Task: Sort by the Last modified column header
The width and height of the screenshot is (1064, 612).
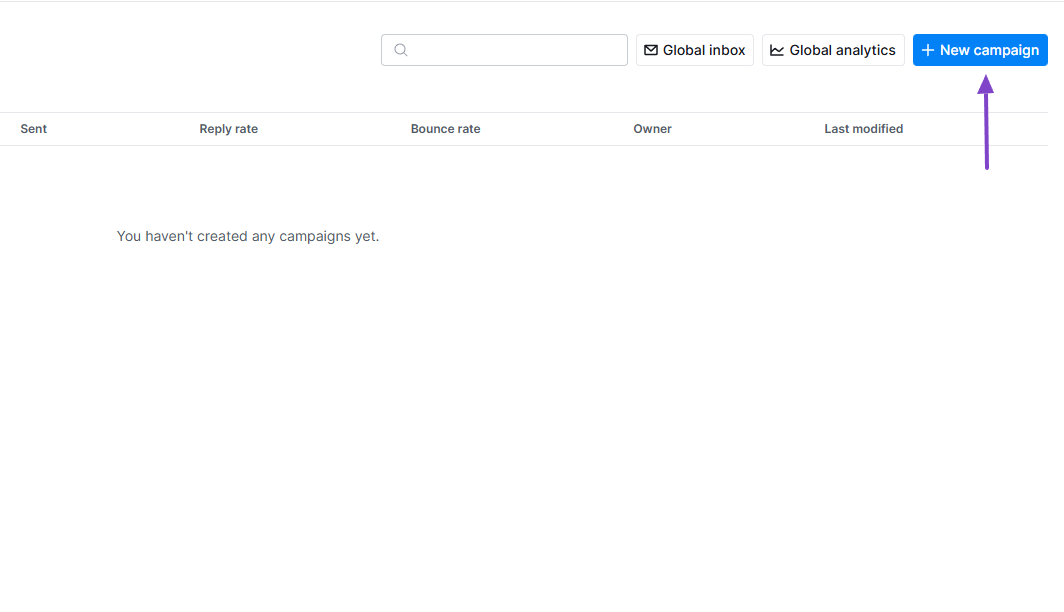Action: point(863,129)
